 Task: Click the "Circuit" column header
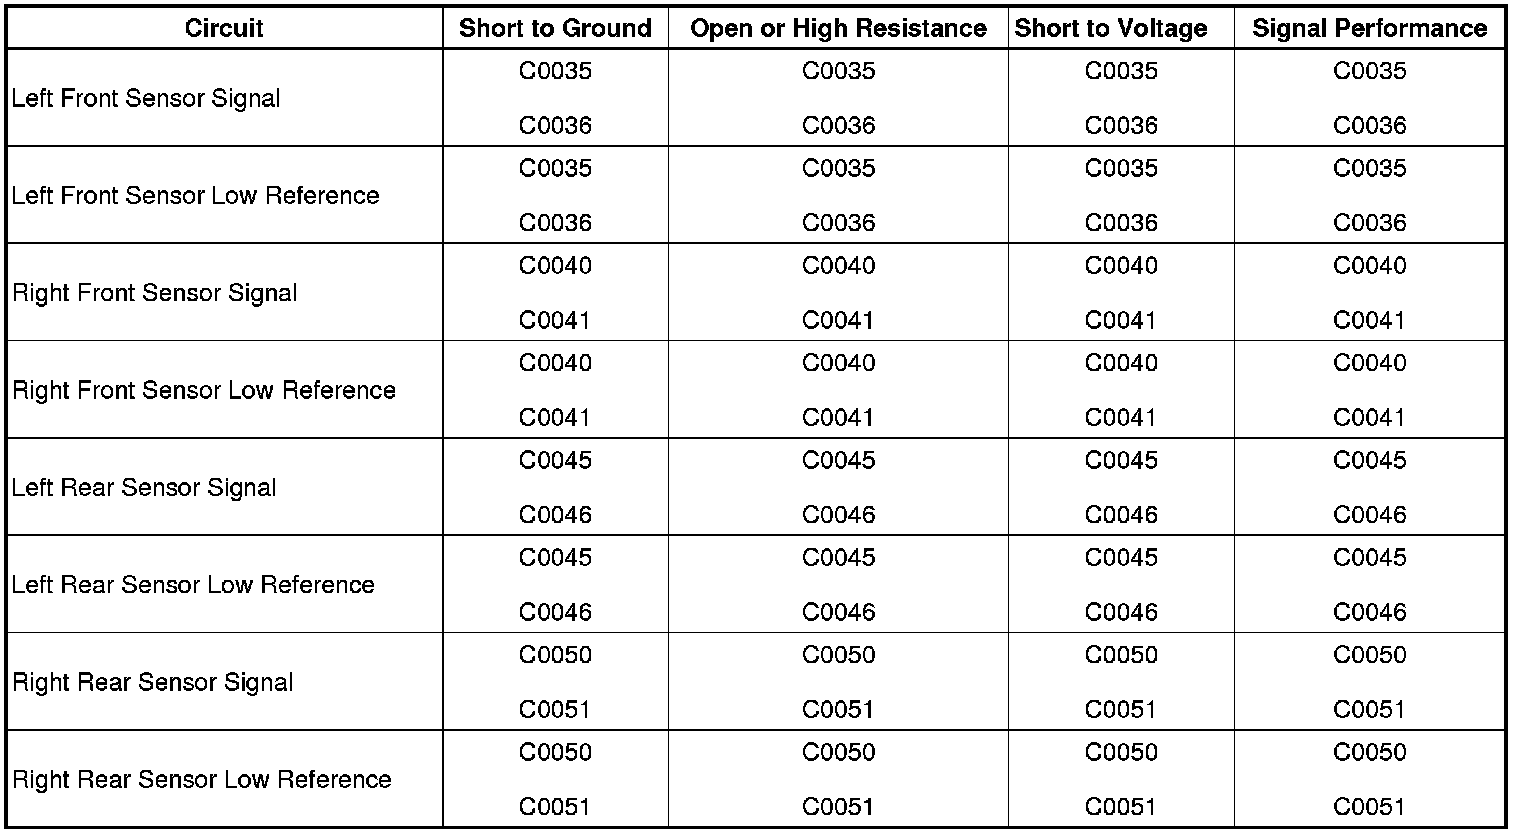coord(224,28)
